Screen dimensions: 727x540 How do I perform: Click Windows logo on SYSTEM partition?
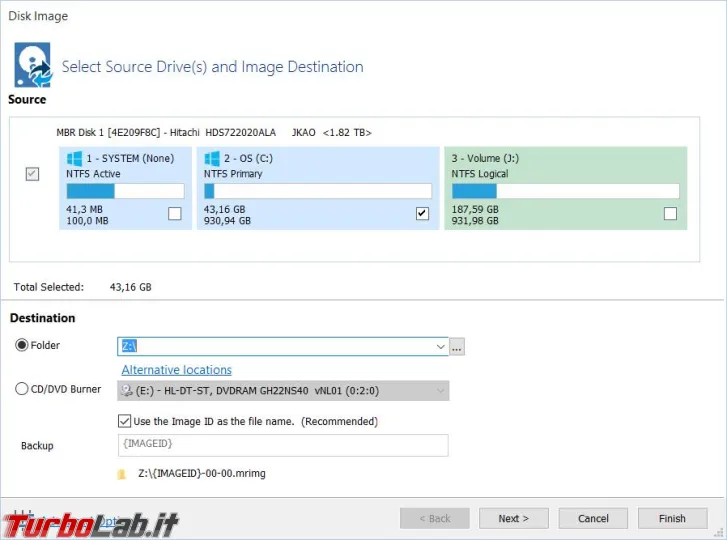click(74, 158)
